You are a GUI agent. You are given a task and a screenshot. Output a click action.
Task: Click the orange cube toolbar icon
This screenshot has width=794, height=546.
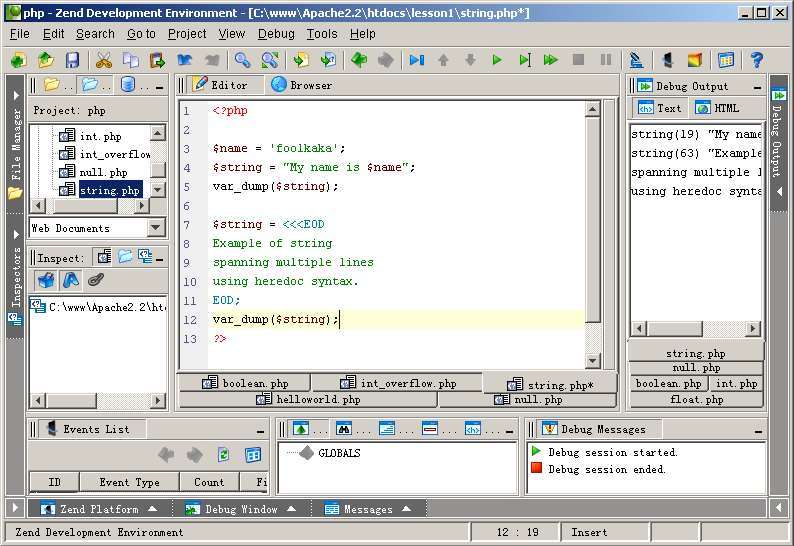(695, 60)
